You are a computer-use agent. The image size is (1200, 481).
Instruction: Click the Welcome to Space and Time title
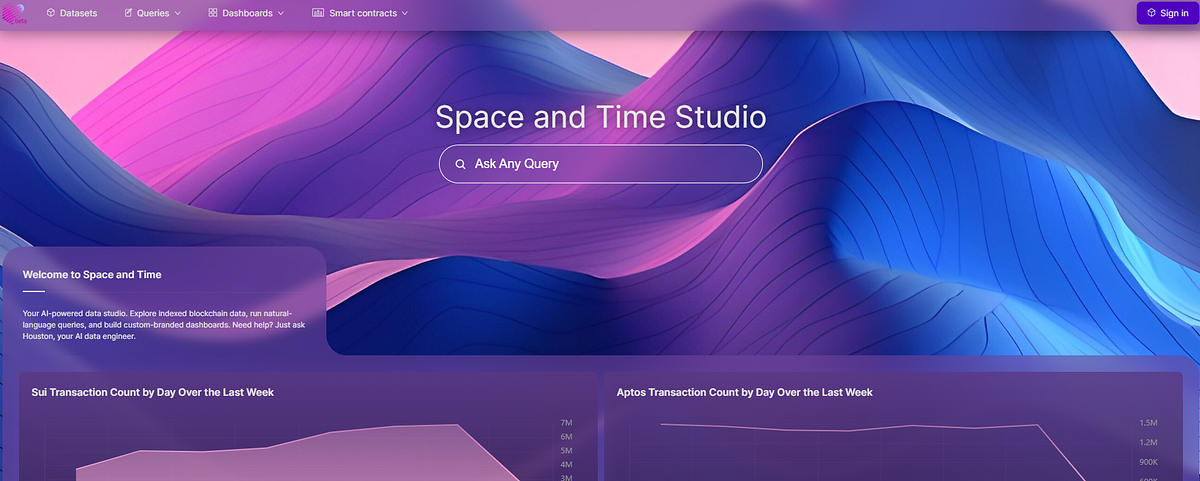click(92, 274)
